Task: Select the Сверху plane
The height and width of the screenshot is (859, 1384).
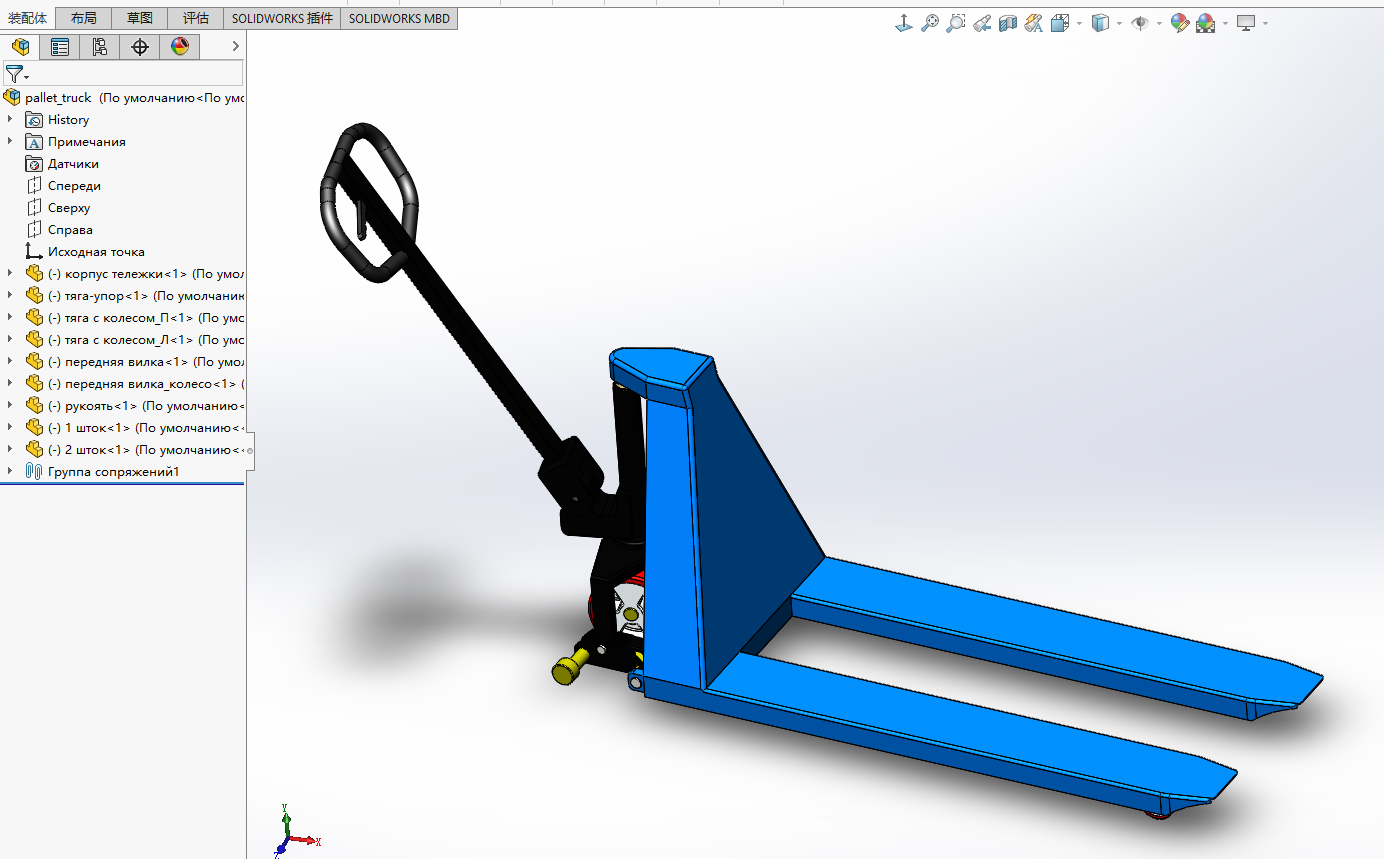Action: coord(69,208)
